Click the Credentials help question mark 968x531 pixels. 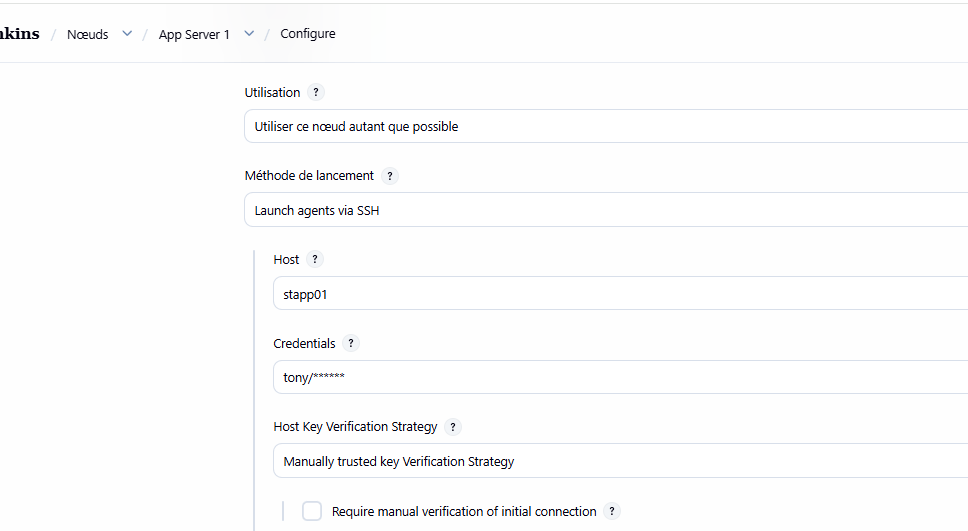point(351,343)
